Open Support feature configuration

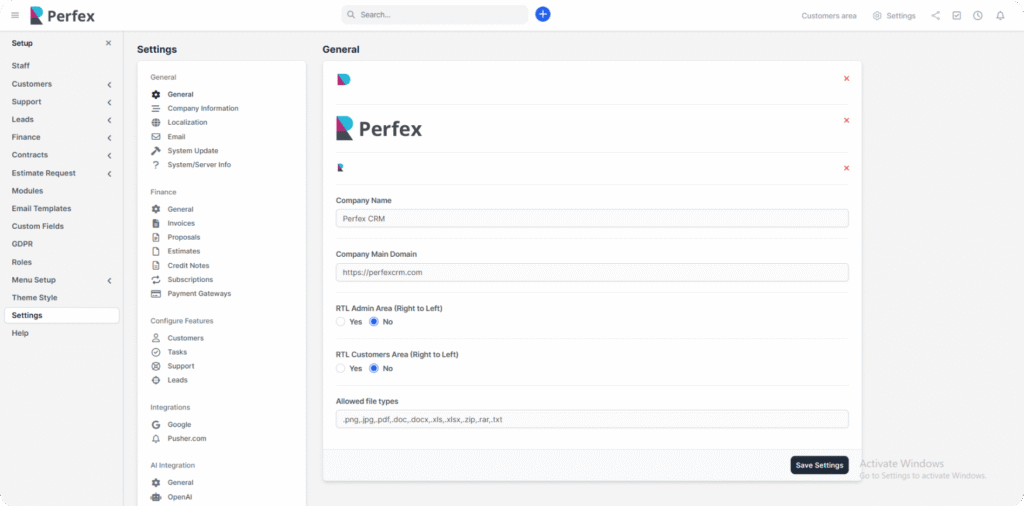pos(181,366)
